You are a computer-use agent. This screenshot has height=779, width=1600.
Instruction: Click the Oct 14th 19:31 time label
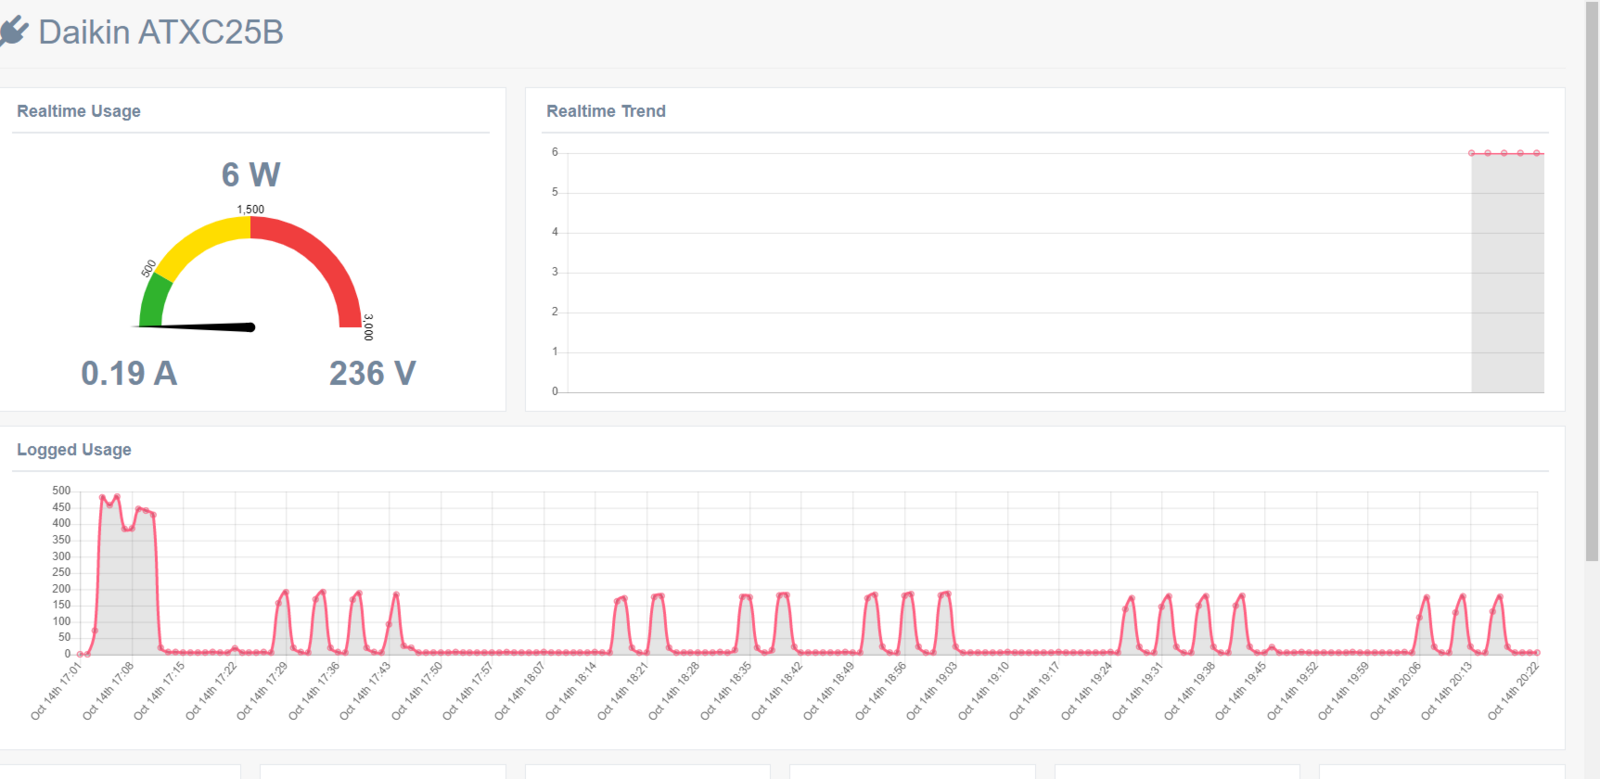pos(1138,690)
